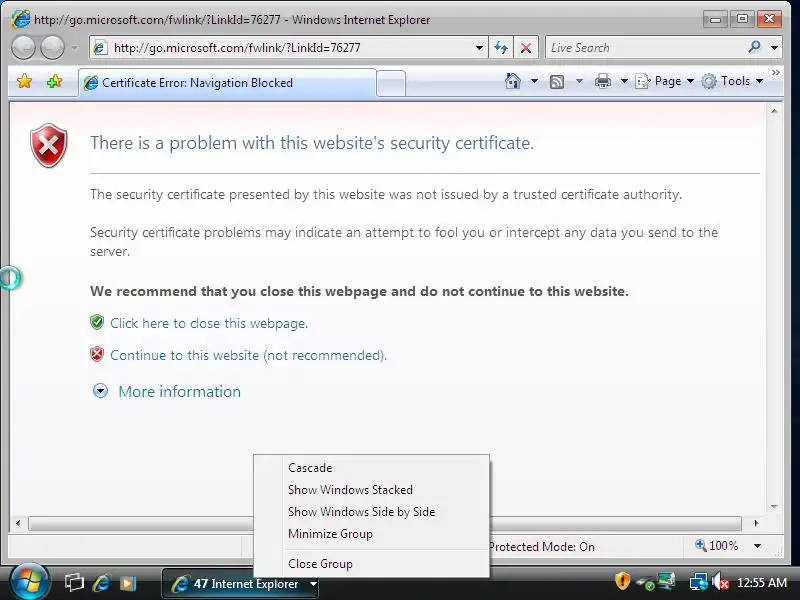This screenshot has width=800, height=600.
Task: Click the Print toolbar icon
Action: click(x=603, y=81)
